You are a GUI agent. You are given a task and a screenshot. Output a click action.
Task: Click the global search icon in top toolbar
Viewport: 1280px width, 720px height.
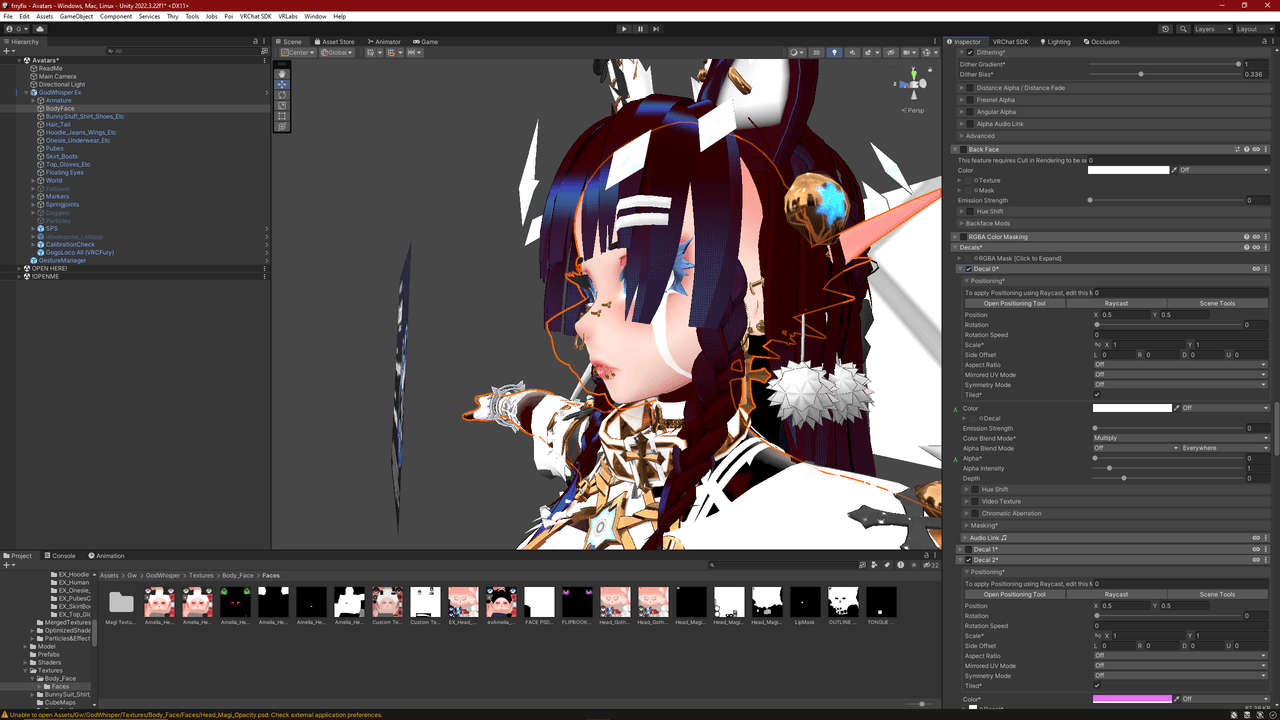[x=1181, y=29]
